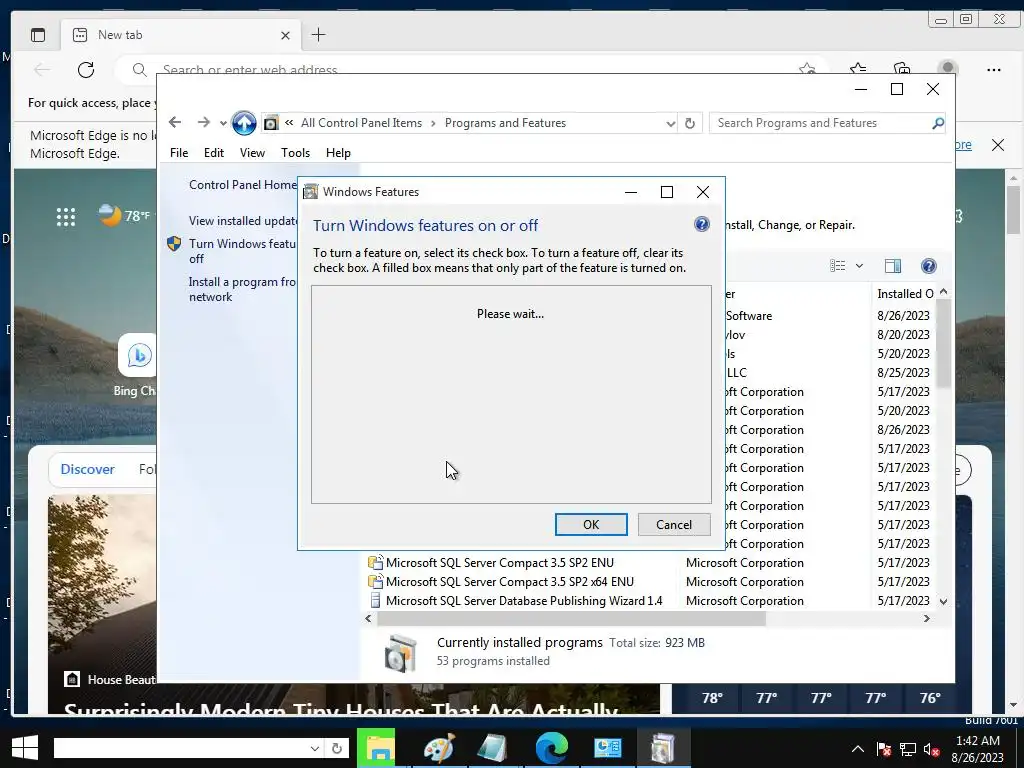1024x768 pixels.
Task: Open the Tools menu
Action: pyautogui.click(x=295, y=153)
